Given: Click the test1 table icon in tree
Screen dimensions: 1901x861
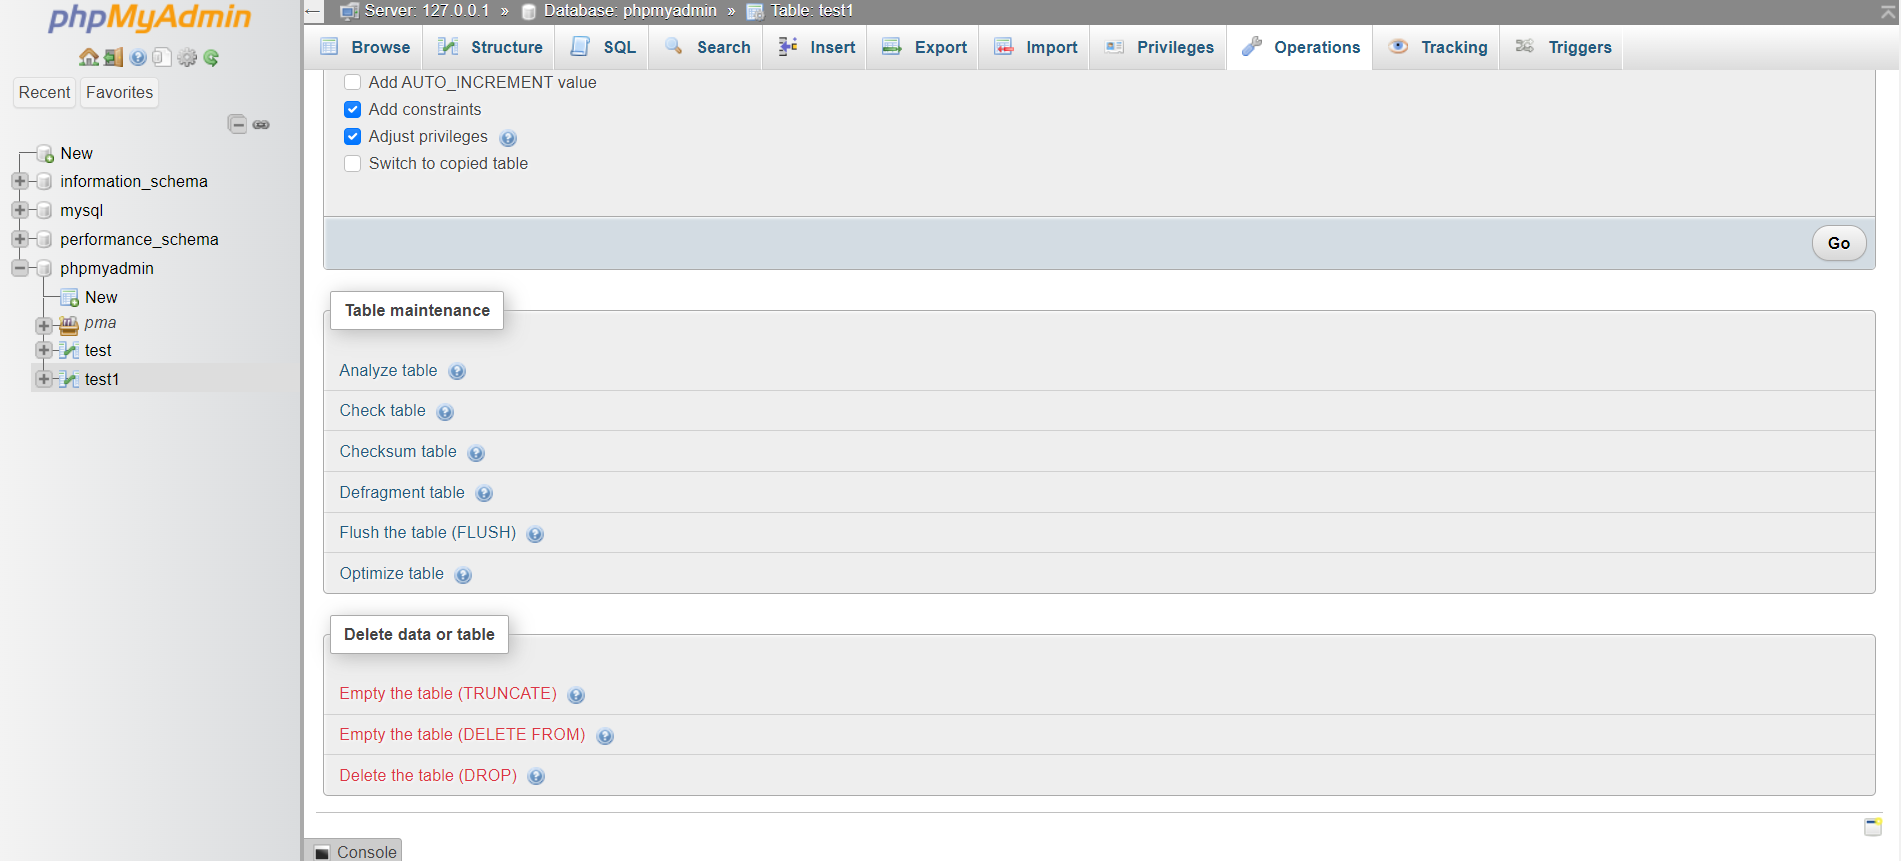Looking at the screenshot, I should click(x=69, y=379).
